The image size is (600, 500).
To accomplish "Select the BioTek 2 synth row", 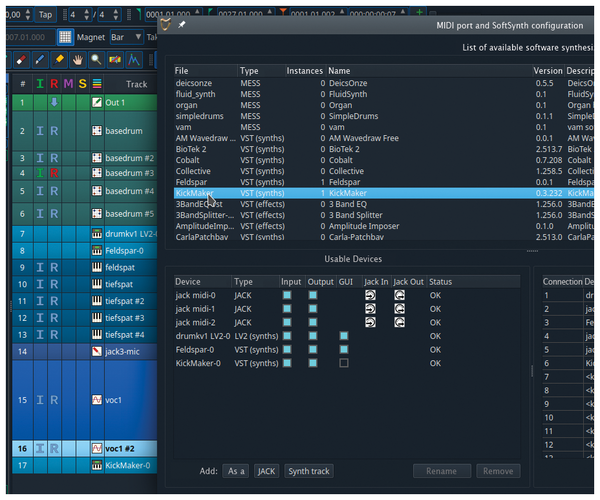I will [384, 149].
